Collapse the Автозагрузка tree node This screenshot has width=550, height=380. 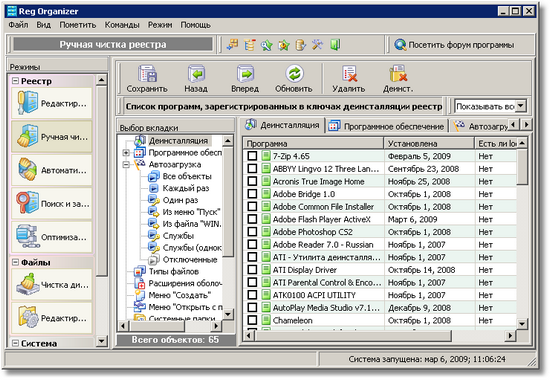(x=126, y=164)
